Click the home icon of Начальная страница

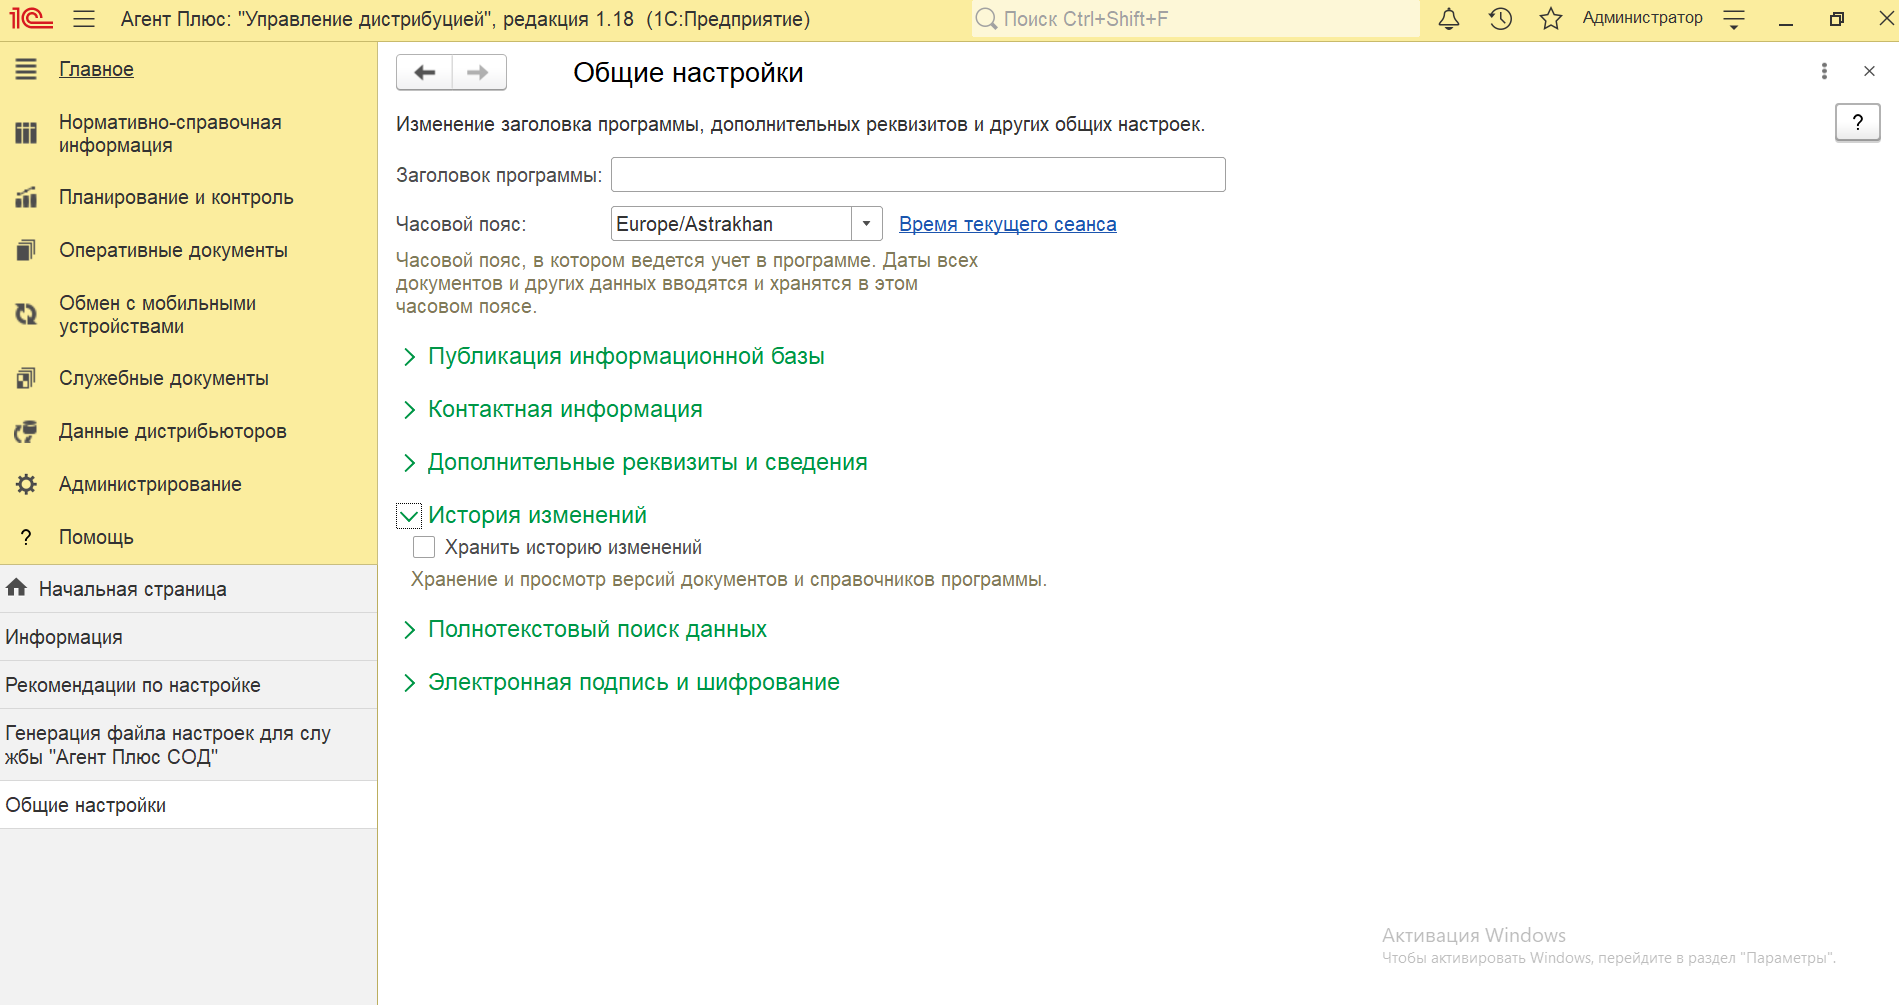(x=16, y=588)
